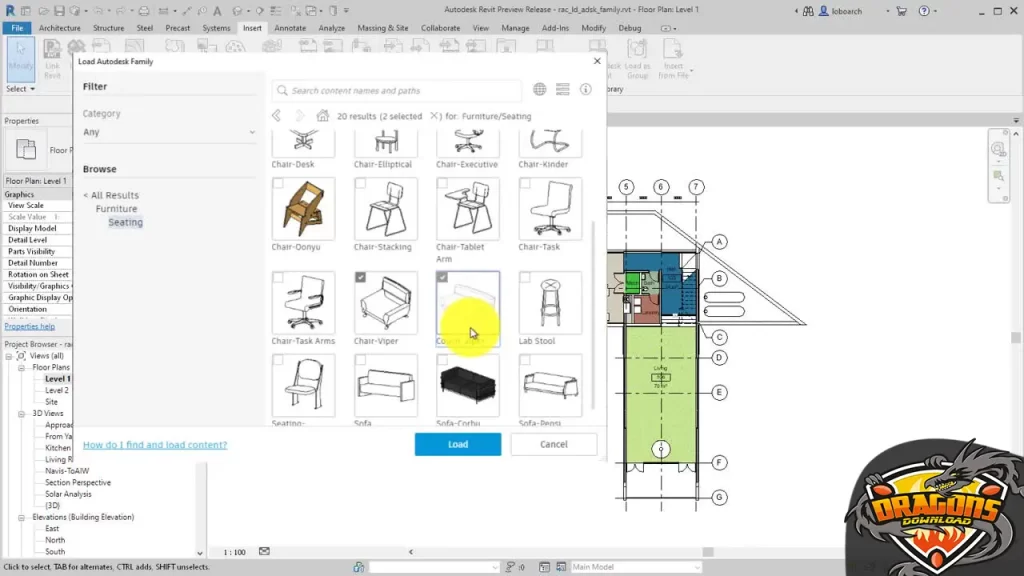Click the search content names and paths field
1024x576 pixels.
click(395, 89)
